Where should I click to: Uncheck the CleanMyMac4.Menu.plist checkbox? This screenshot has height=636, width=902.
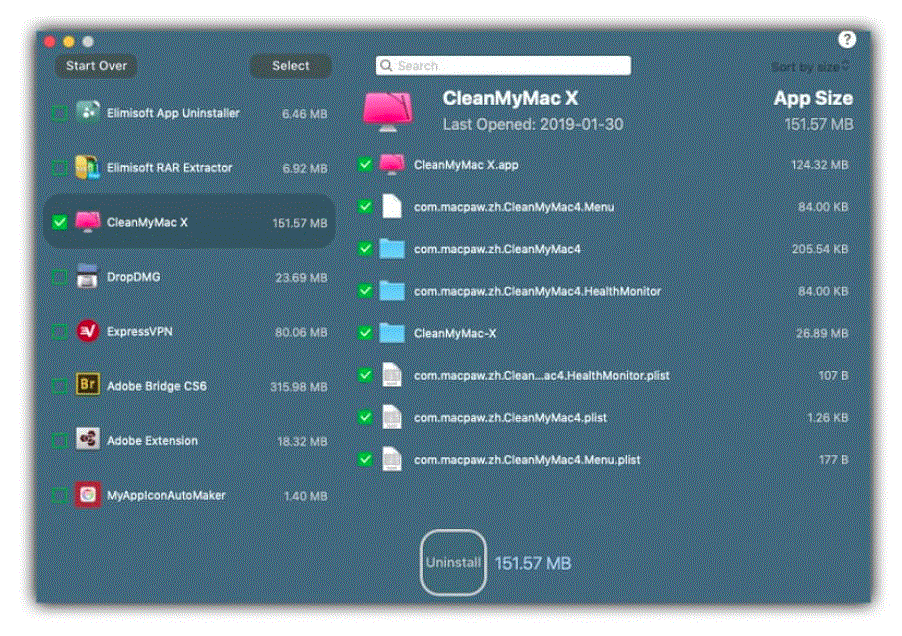[365, 459]
